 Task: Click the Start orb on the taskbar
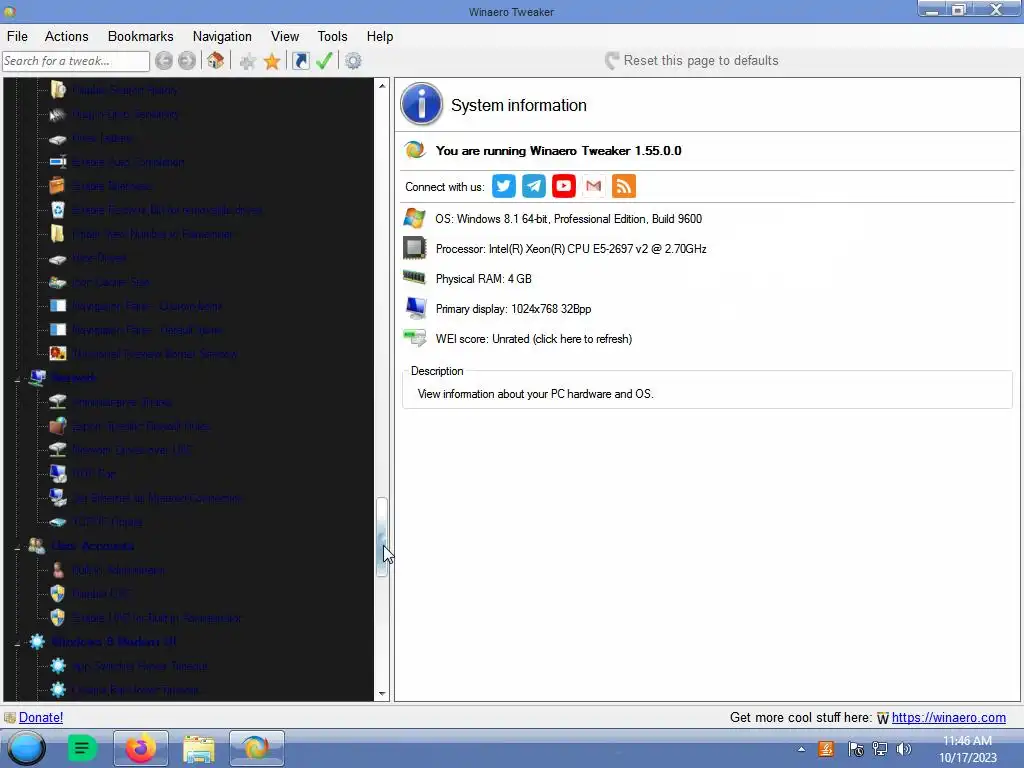[x=26, y=748]
